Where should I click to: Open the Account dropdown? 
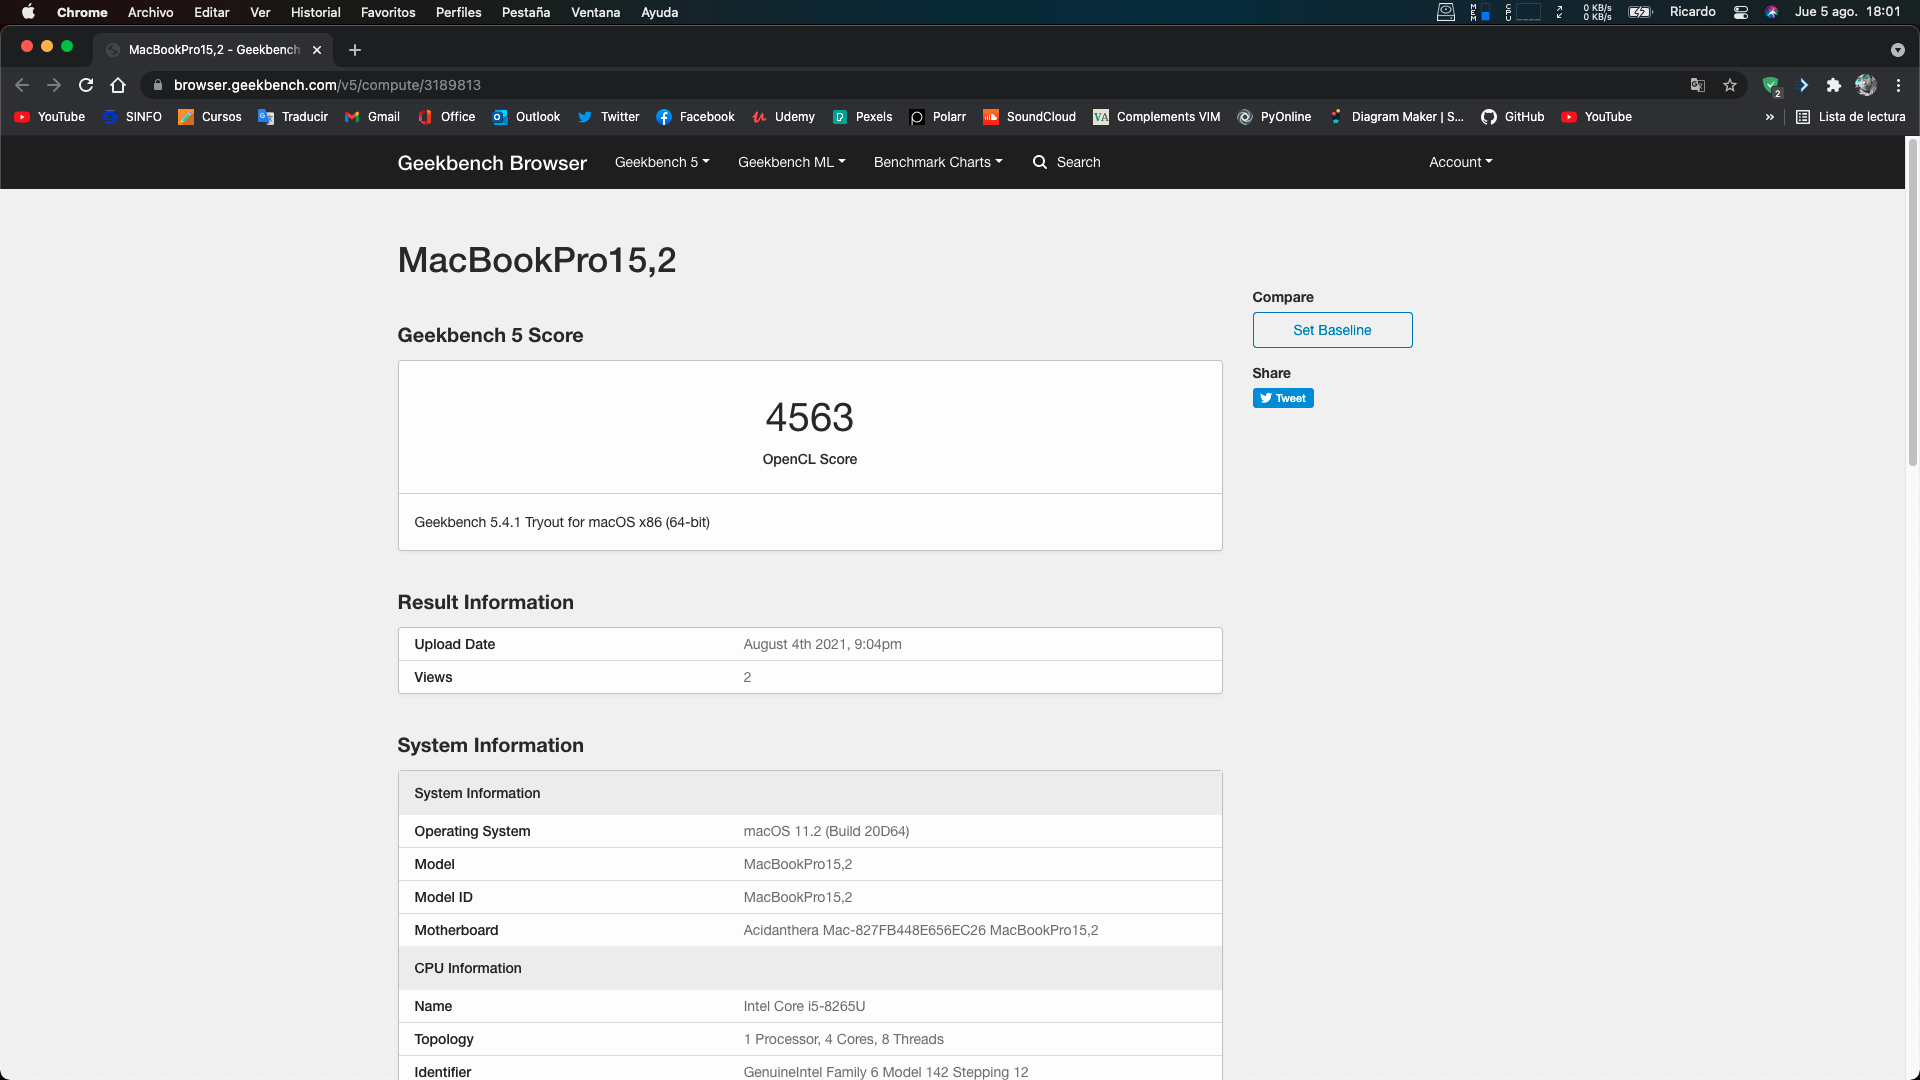(x=1459, y=162)
